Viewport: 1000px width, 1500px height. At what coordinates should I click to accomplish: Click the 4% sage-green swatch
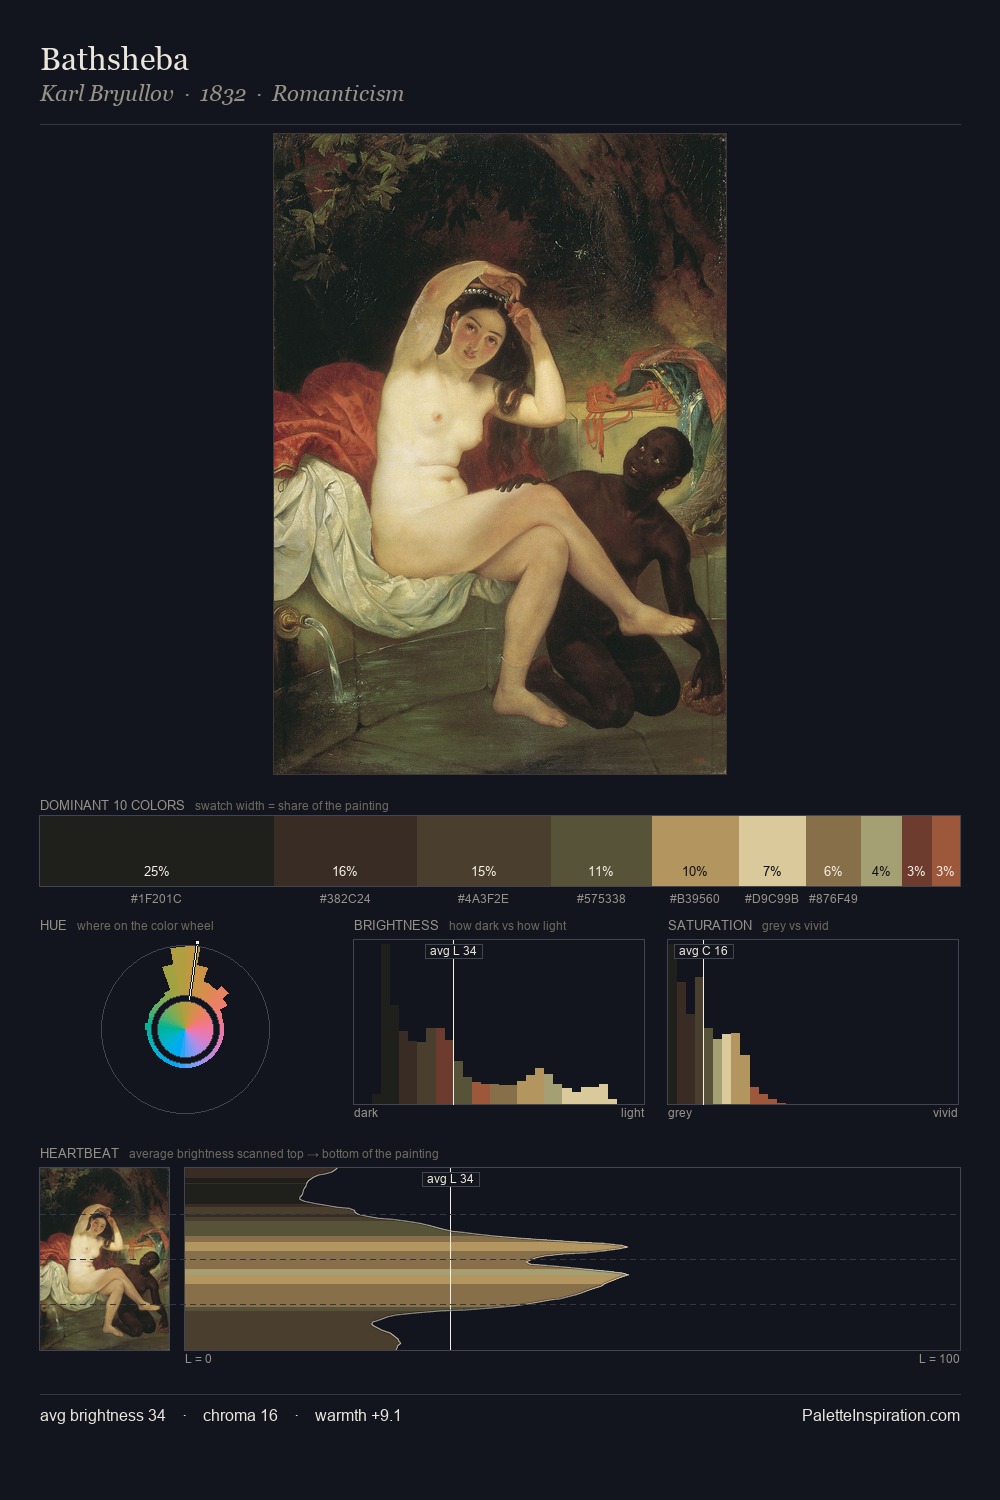881,851
